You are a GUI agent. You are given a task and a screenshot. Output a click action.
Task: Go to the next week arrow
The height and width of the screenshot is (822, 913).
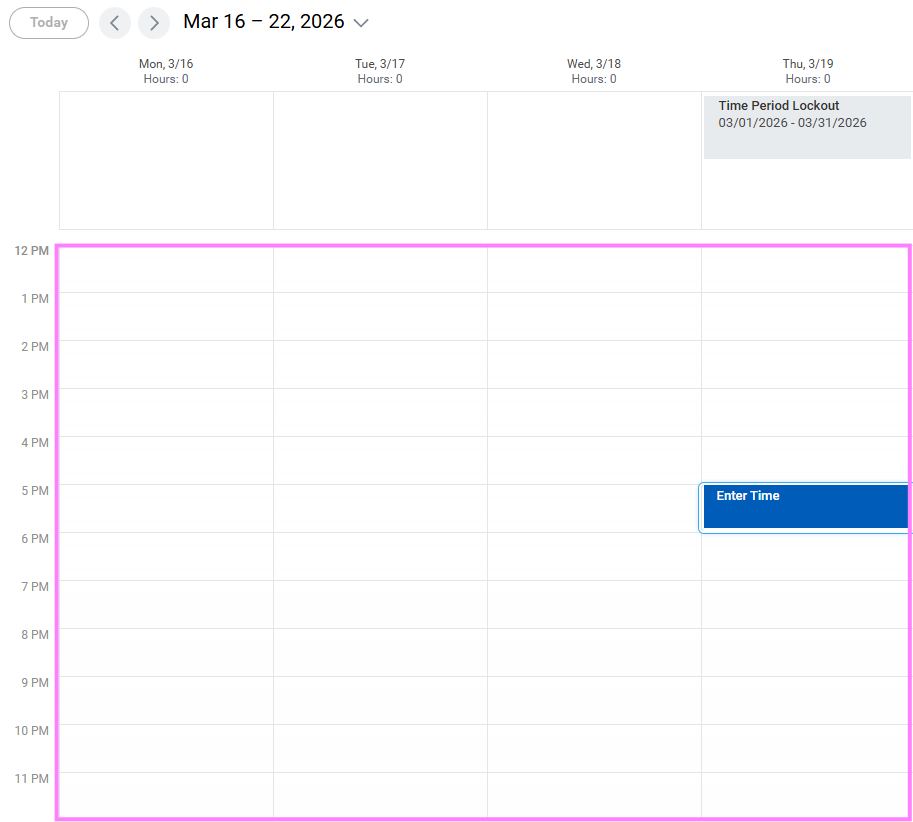tap(154, 23)
